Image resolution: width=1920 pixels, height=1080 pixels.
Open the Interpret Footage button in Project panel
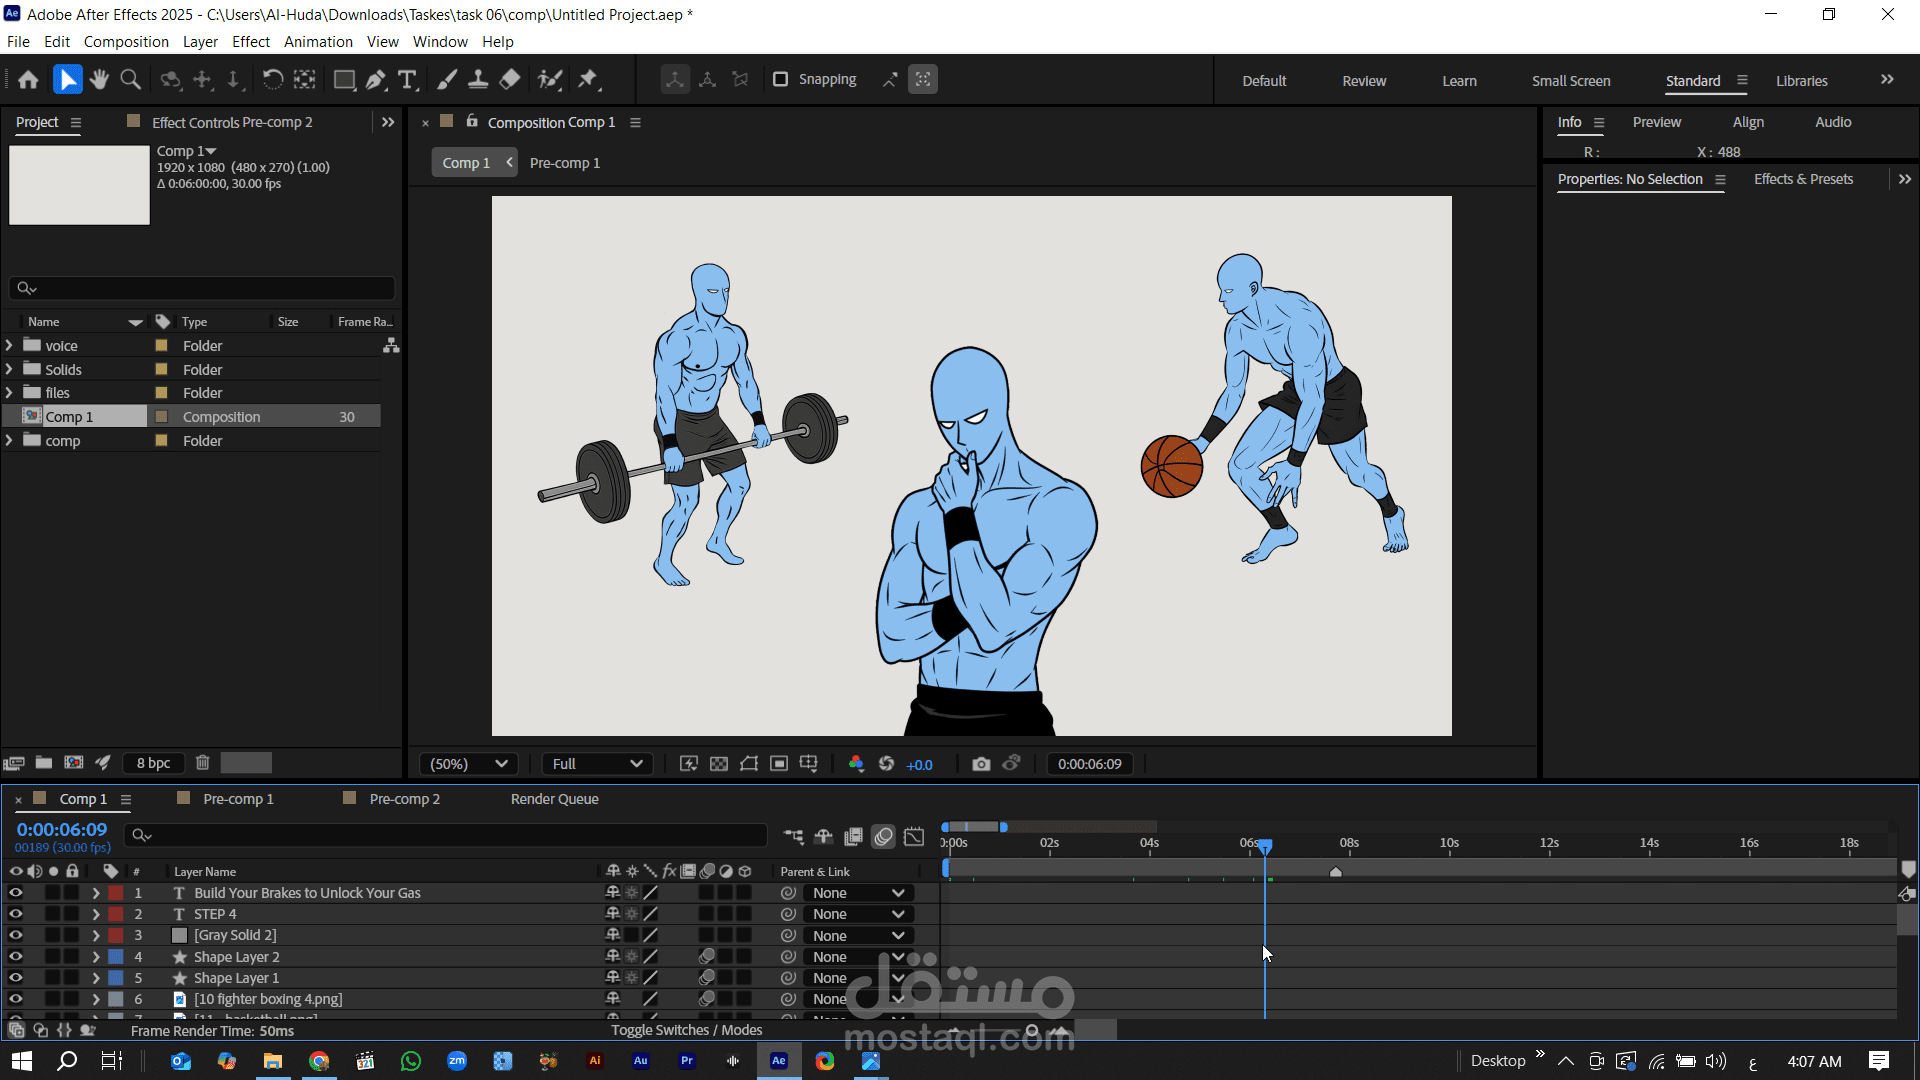tap(14, 763)
